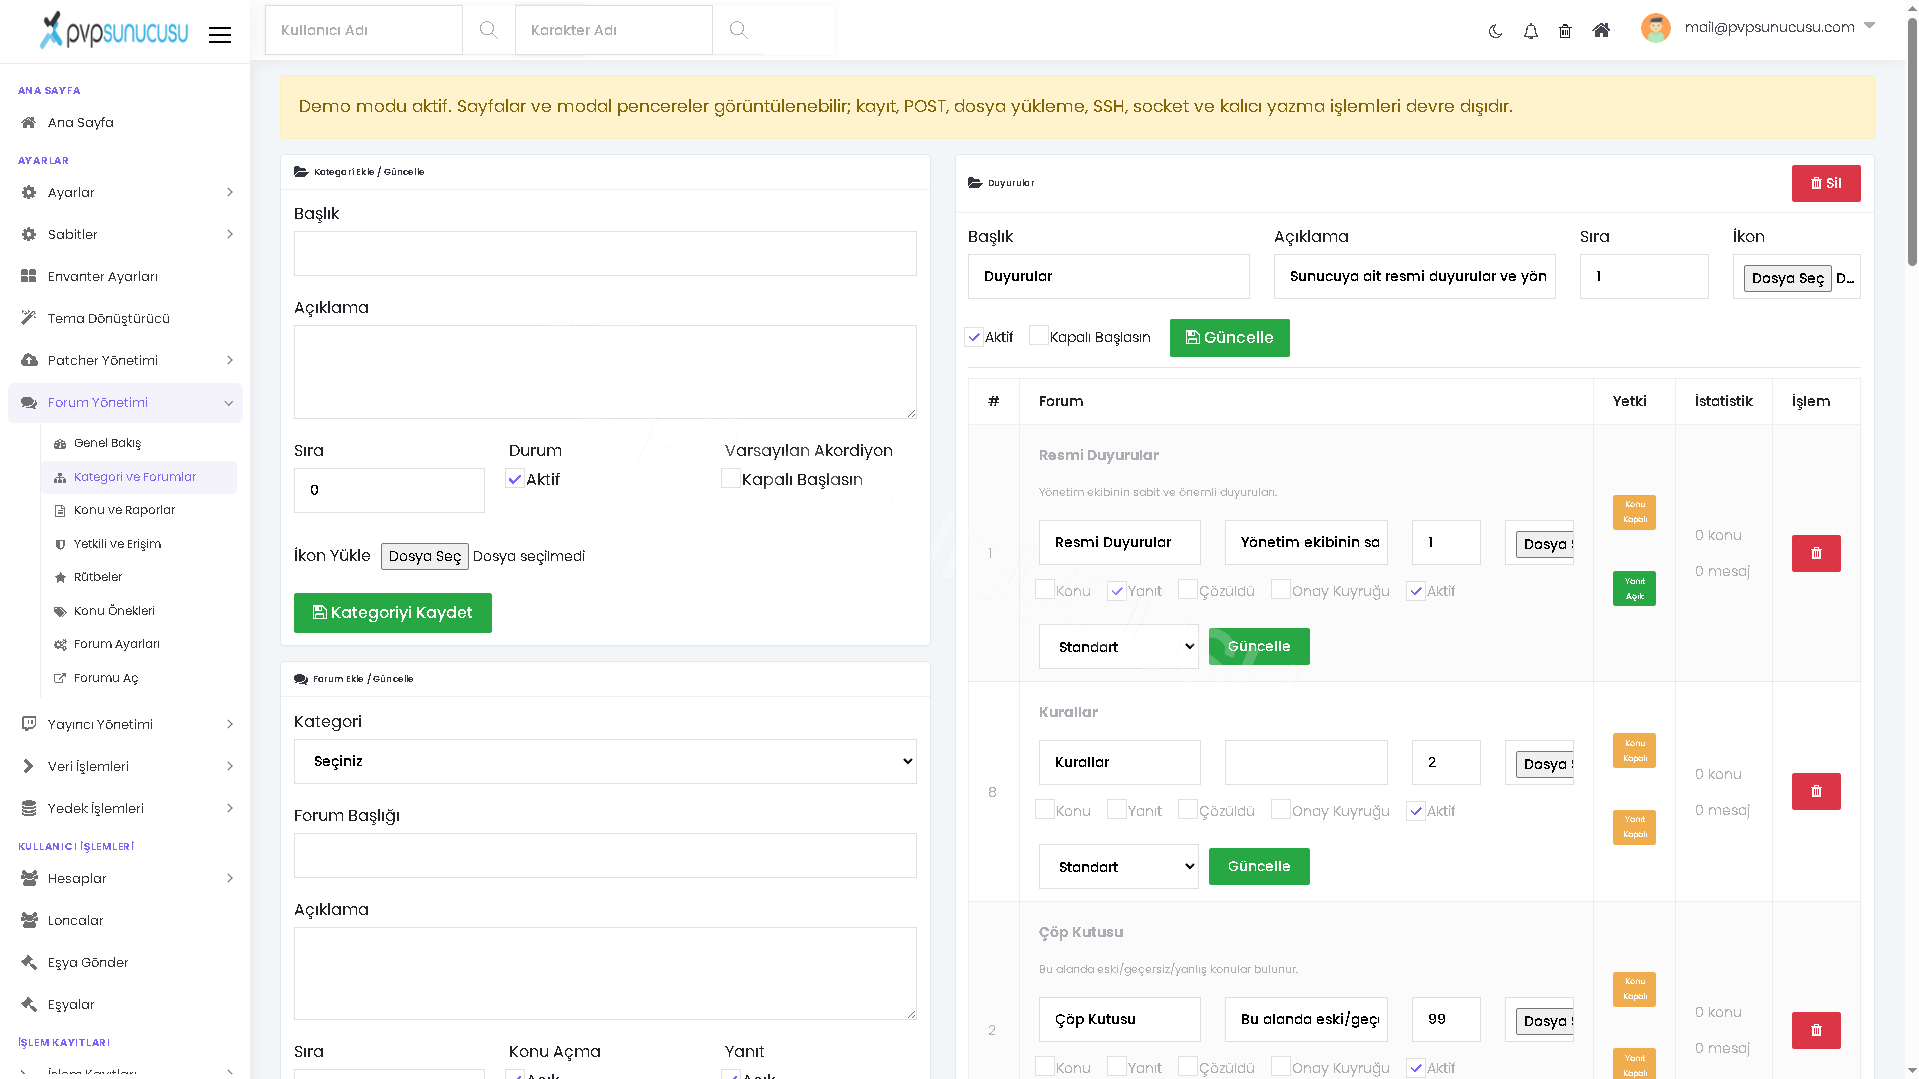Open the Kategori Seçiniz dropdown

click(x=605, y=761)
